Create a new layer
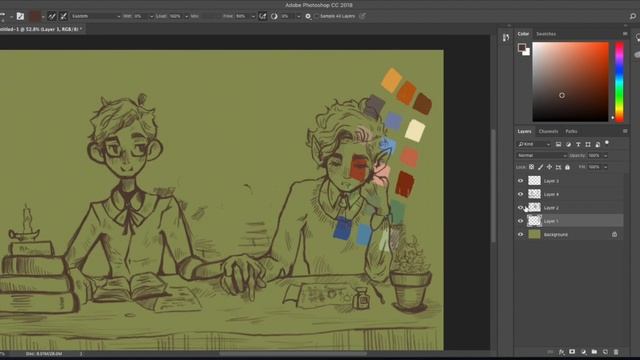The image size is (640, 360). coord(605,352)
